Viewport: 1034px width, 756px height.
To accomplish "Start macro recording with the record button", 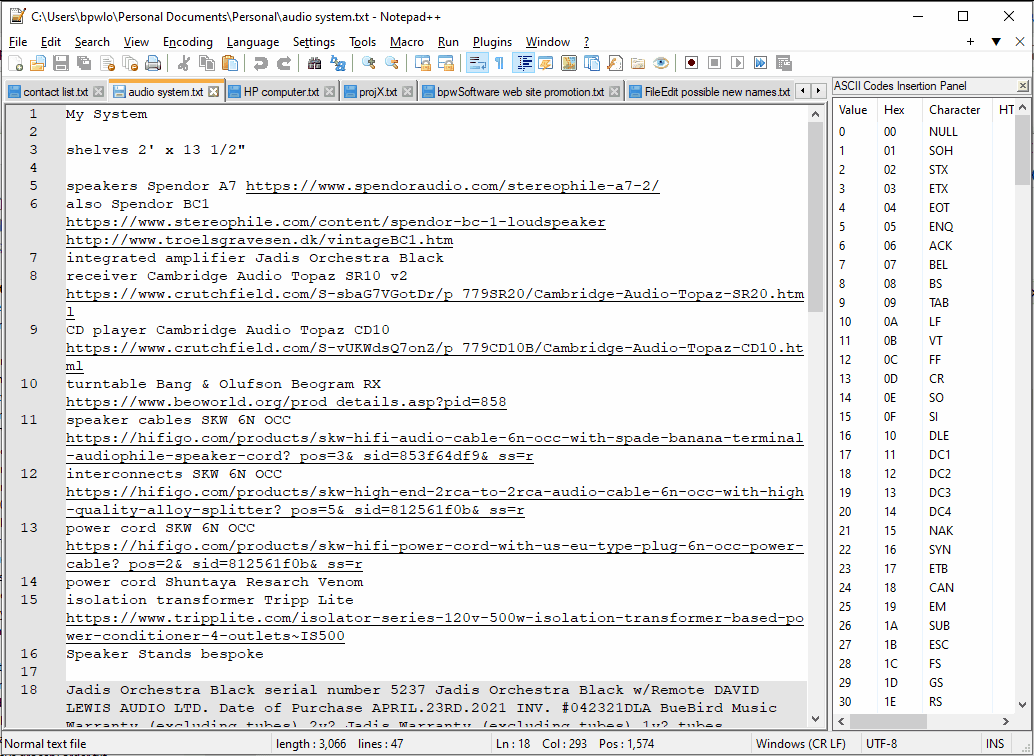I will tap(691, 63).
